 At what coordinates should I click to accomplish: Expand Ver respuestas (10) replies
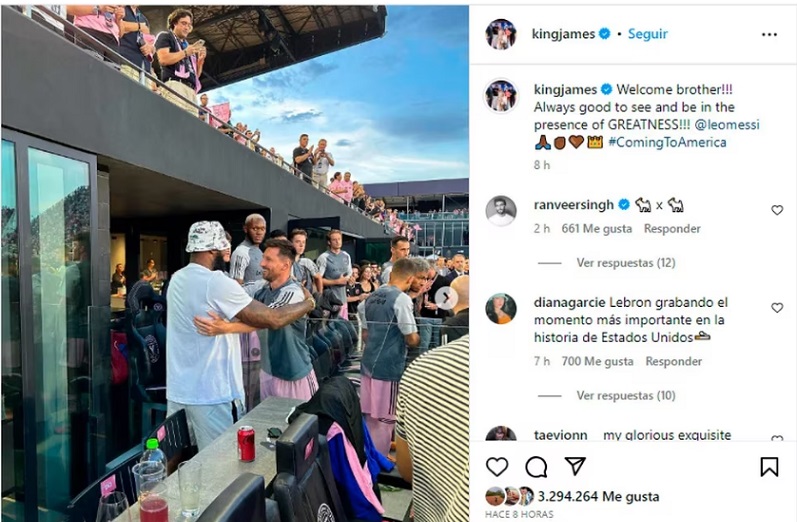[x=626, y=395]
